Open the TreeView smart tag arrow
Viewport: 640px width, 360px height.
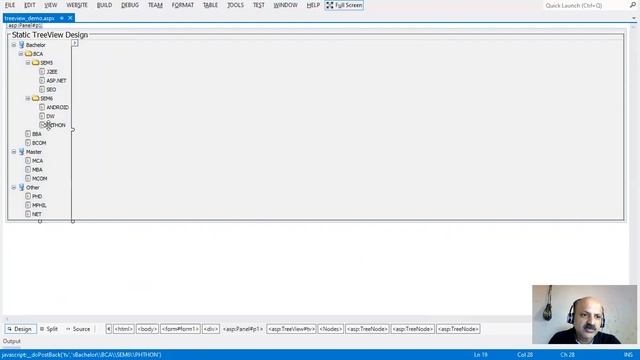click(x=75, y=43)
